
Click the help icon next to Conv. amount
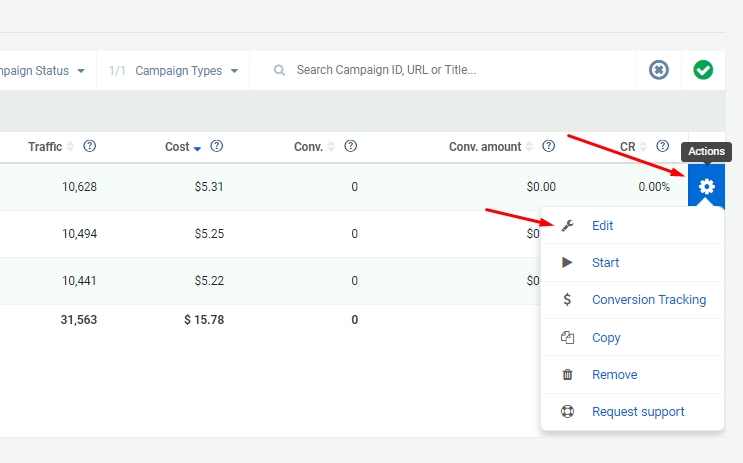click(x=549, y=146)
